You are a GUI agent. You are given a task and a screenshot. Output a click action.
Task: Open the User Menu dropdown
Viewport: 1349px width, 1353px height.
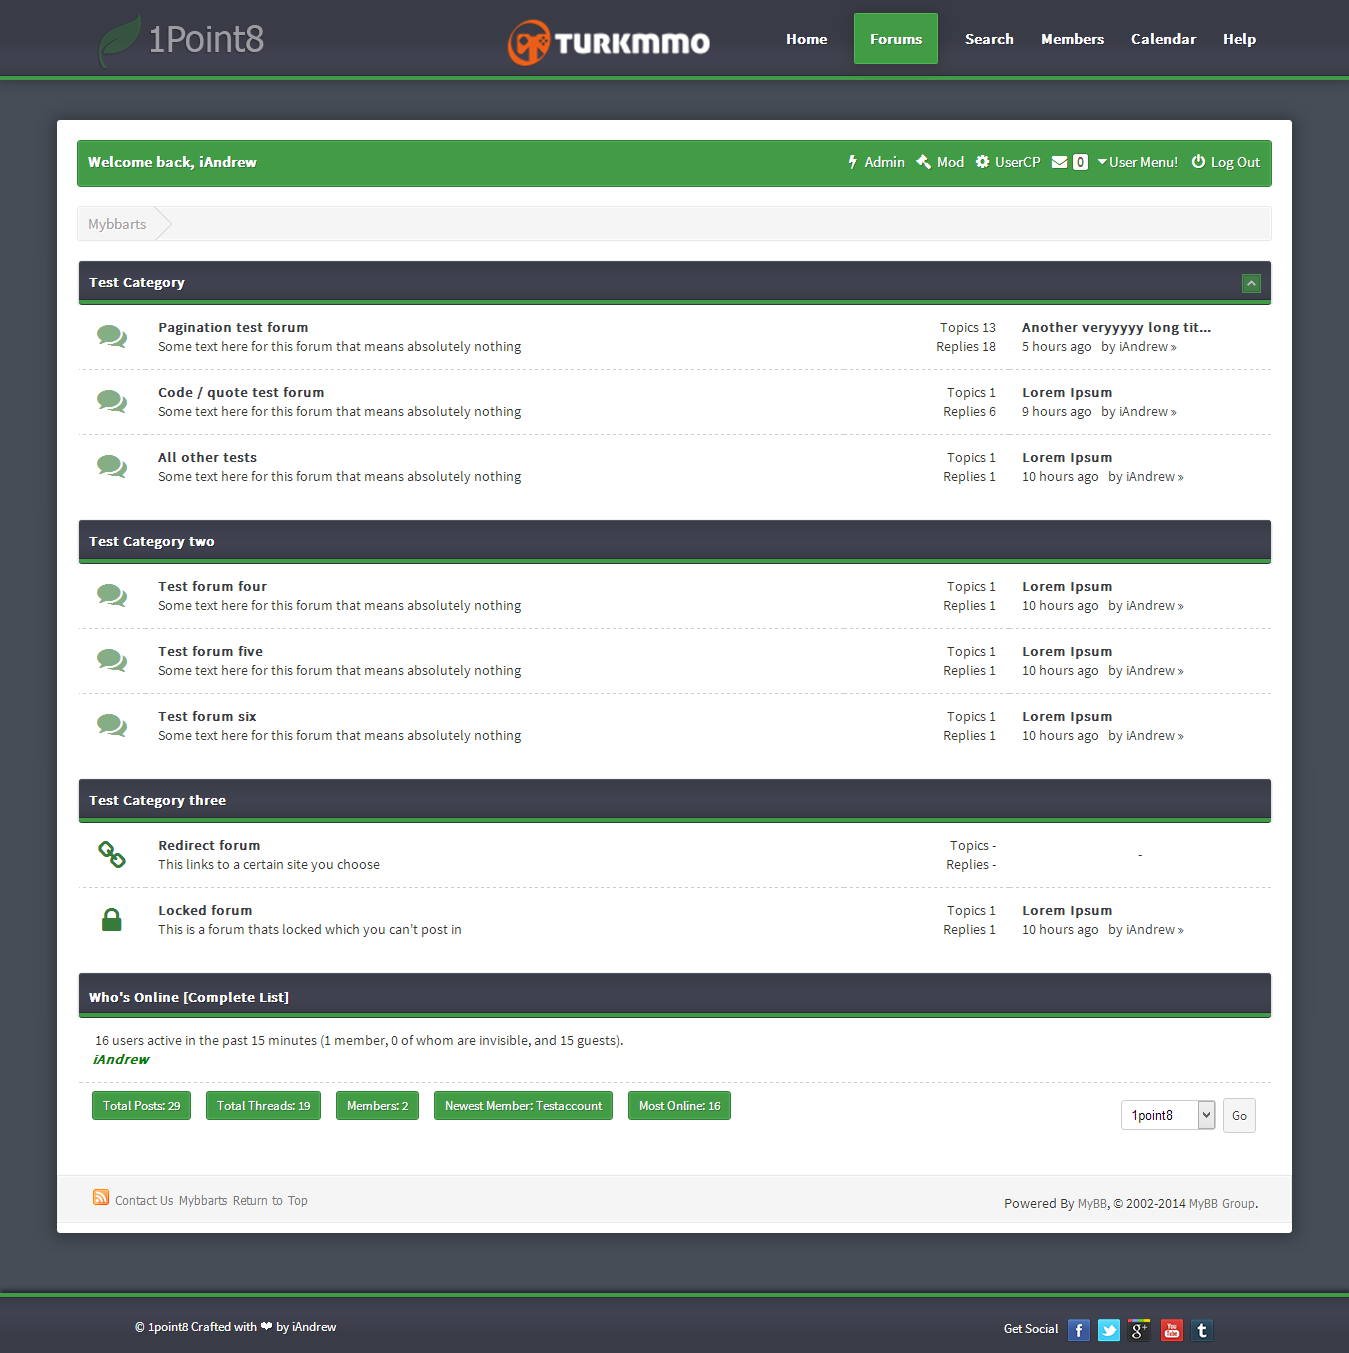1138,162
